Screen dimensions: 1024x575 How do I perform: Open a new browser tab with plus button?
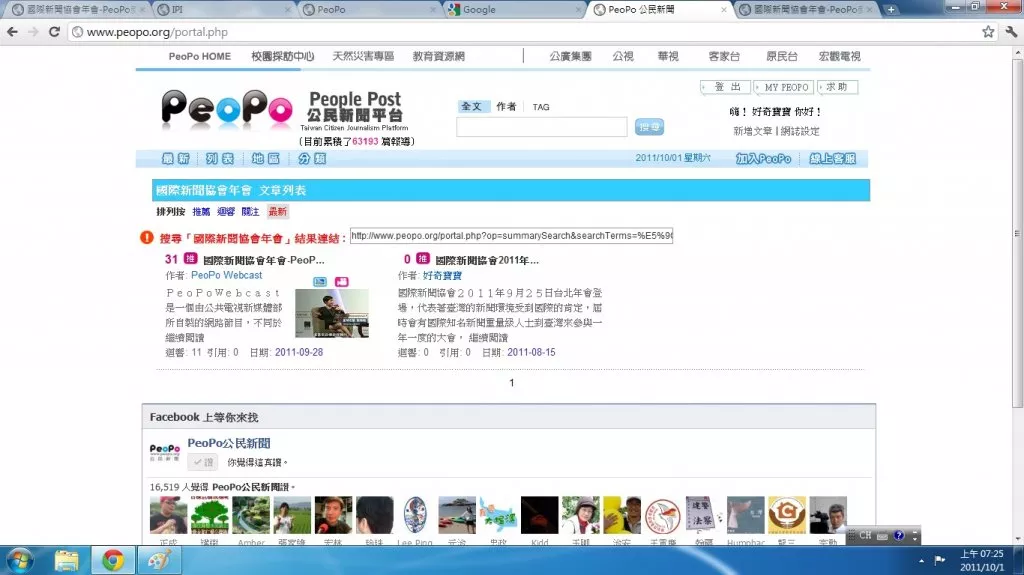pyautogui.click(x=891, y=10)
